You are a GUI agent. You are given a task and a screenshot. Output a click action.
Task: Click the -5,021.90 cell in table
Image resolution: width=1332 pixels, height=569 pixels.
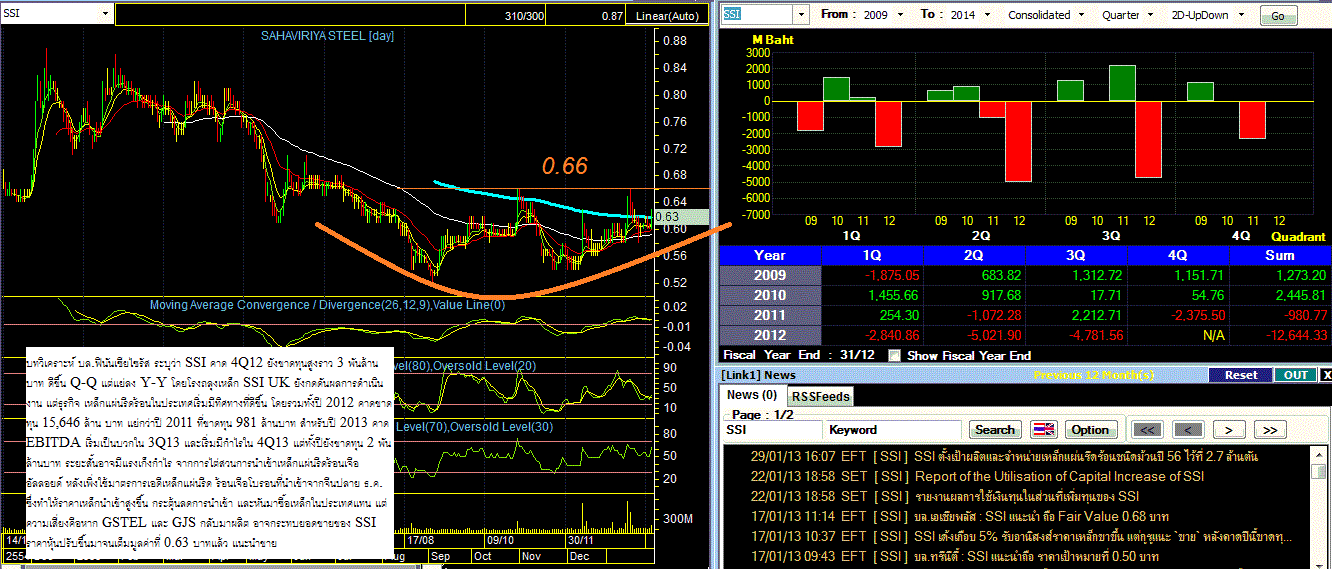click(974, 335)
